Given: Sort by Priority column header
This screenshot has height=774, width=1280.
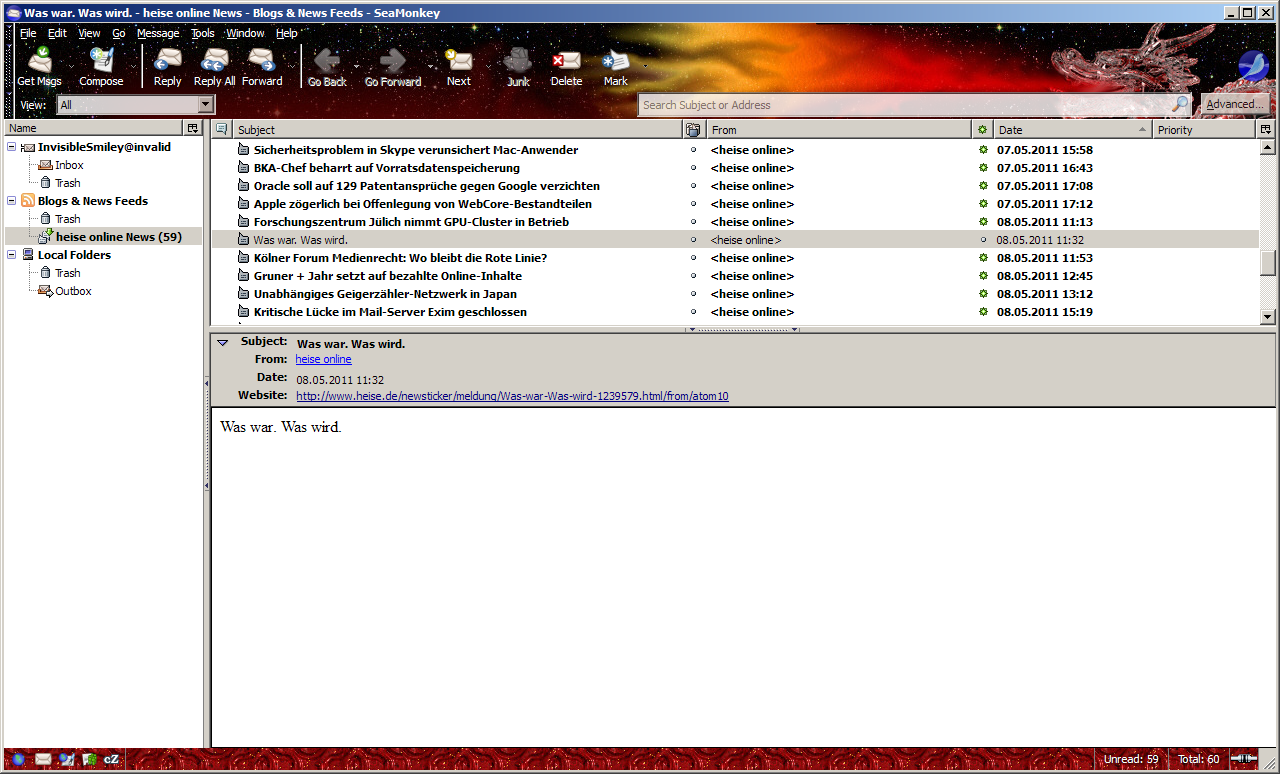Looking at the screenshot, I should [x=1204, y=129].
